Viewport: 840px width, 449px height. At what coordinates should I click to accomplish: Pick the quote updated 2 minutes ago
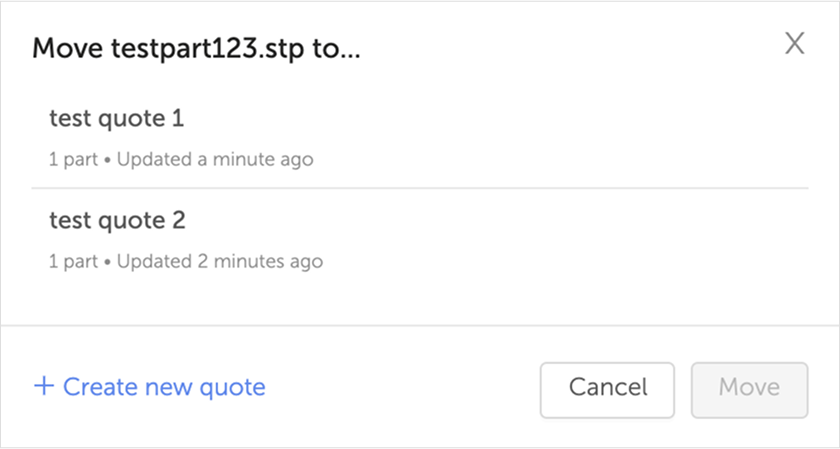point(419,239)
